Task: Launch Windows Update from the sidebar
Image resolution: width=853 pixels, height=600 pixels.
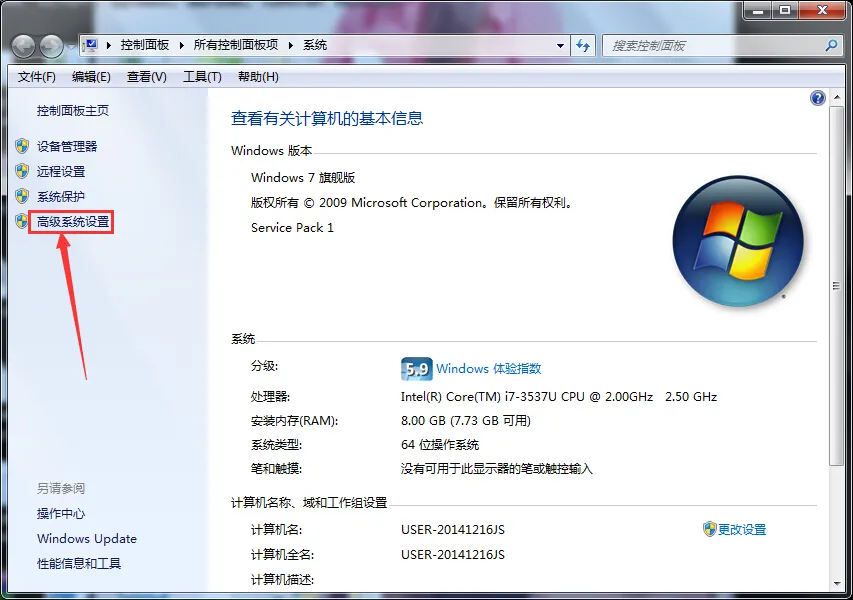Action: tap(85, 538)
